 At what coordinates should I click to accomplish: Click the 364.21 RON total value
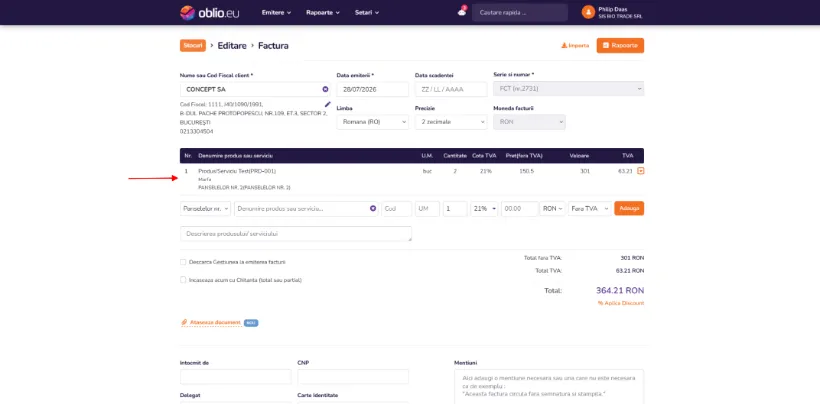(620, 291)
